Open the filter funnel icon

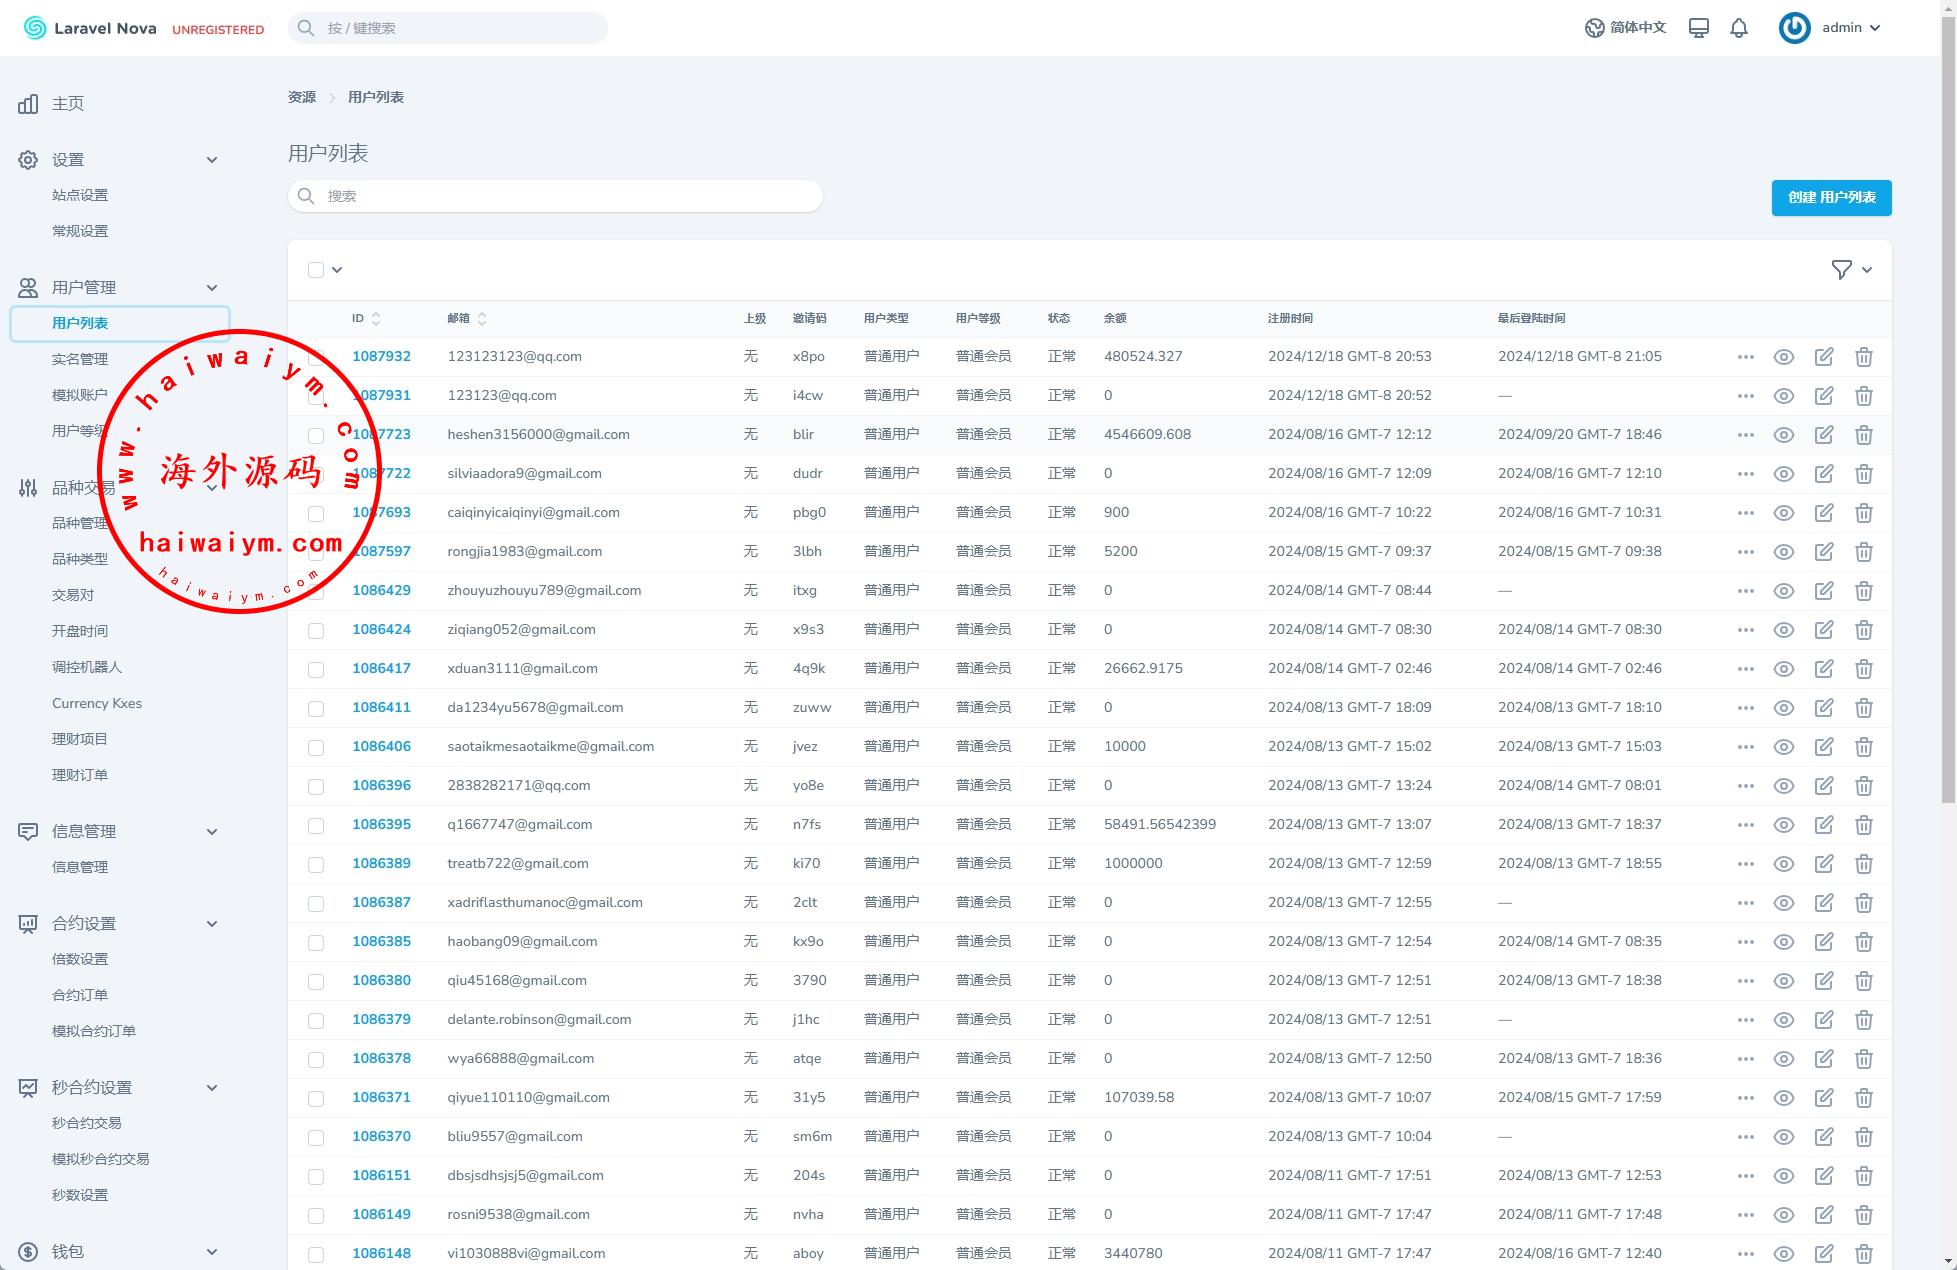(1841, 269)
